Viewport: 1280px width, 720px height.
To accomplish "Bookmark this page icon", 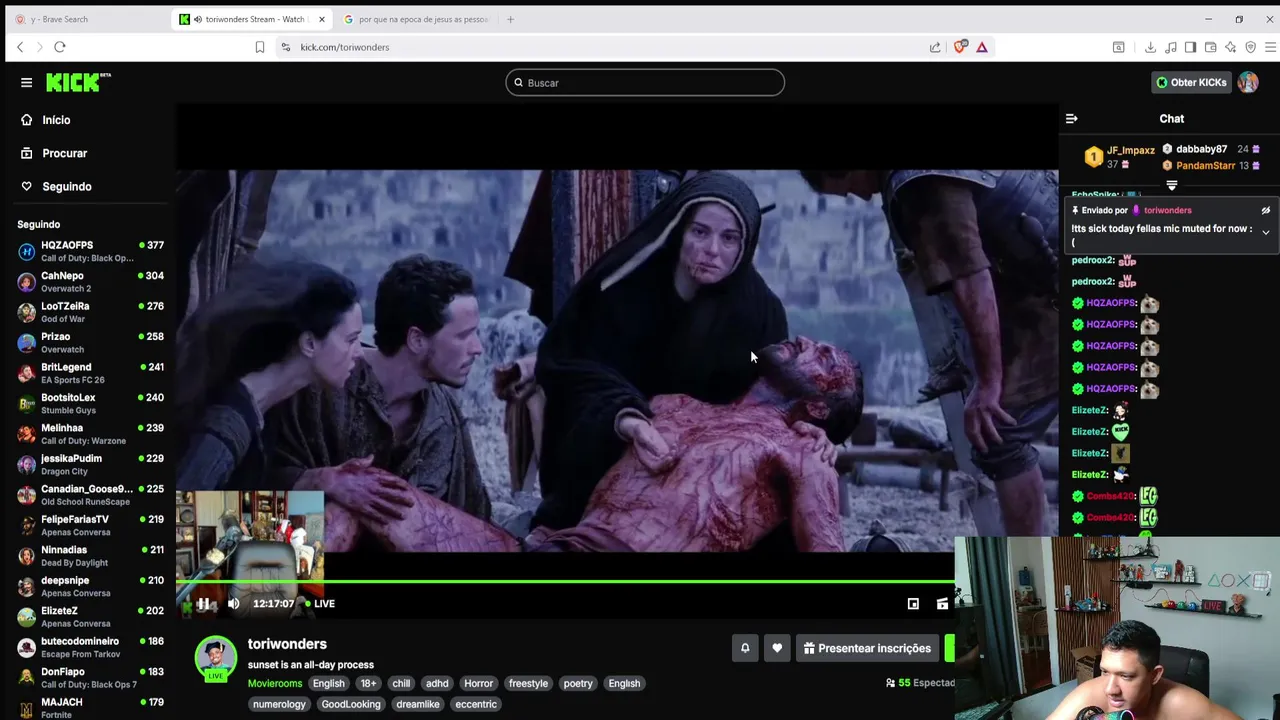I will [260, 47].
